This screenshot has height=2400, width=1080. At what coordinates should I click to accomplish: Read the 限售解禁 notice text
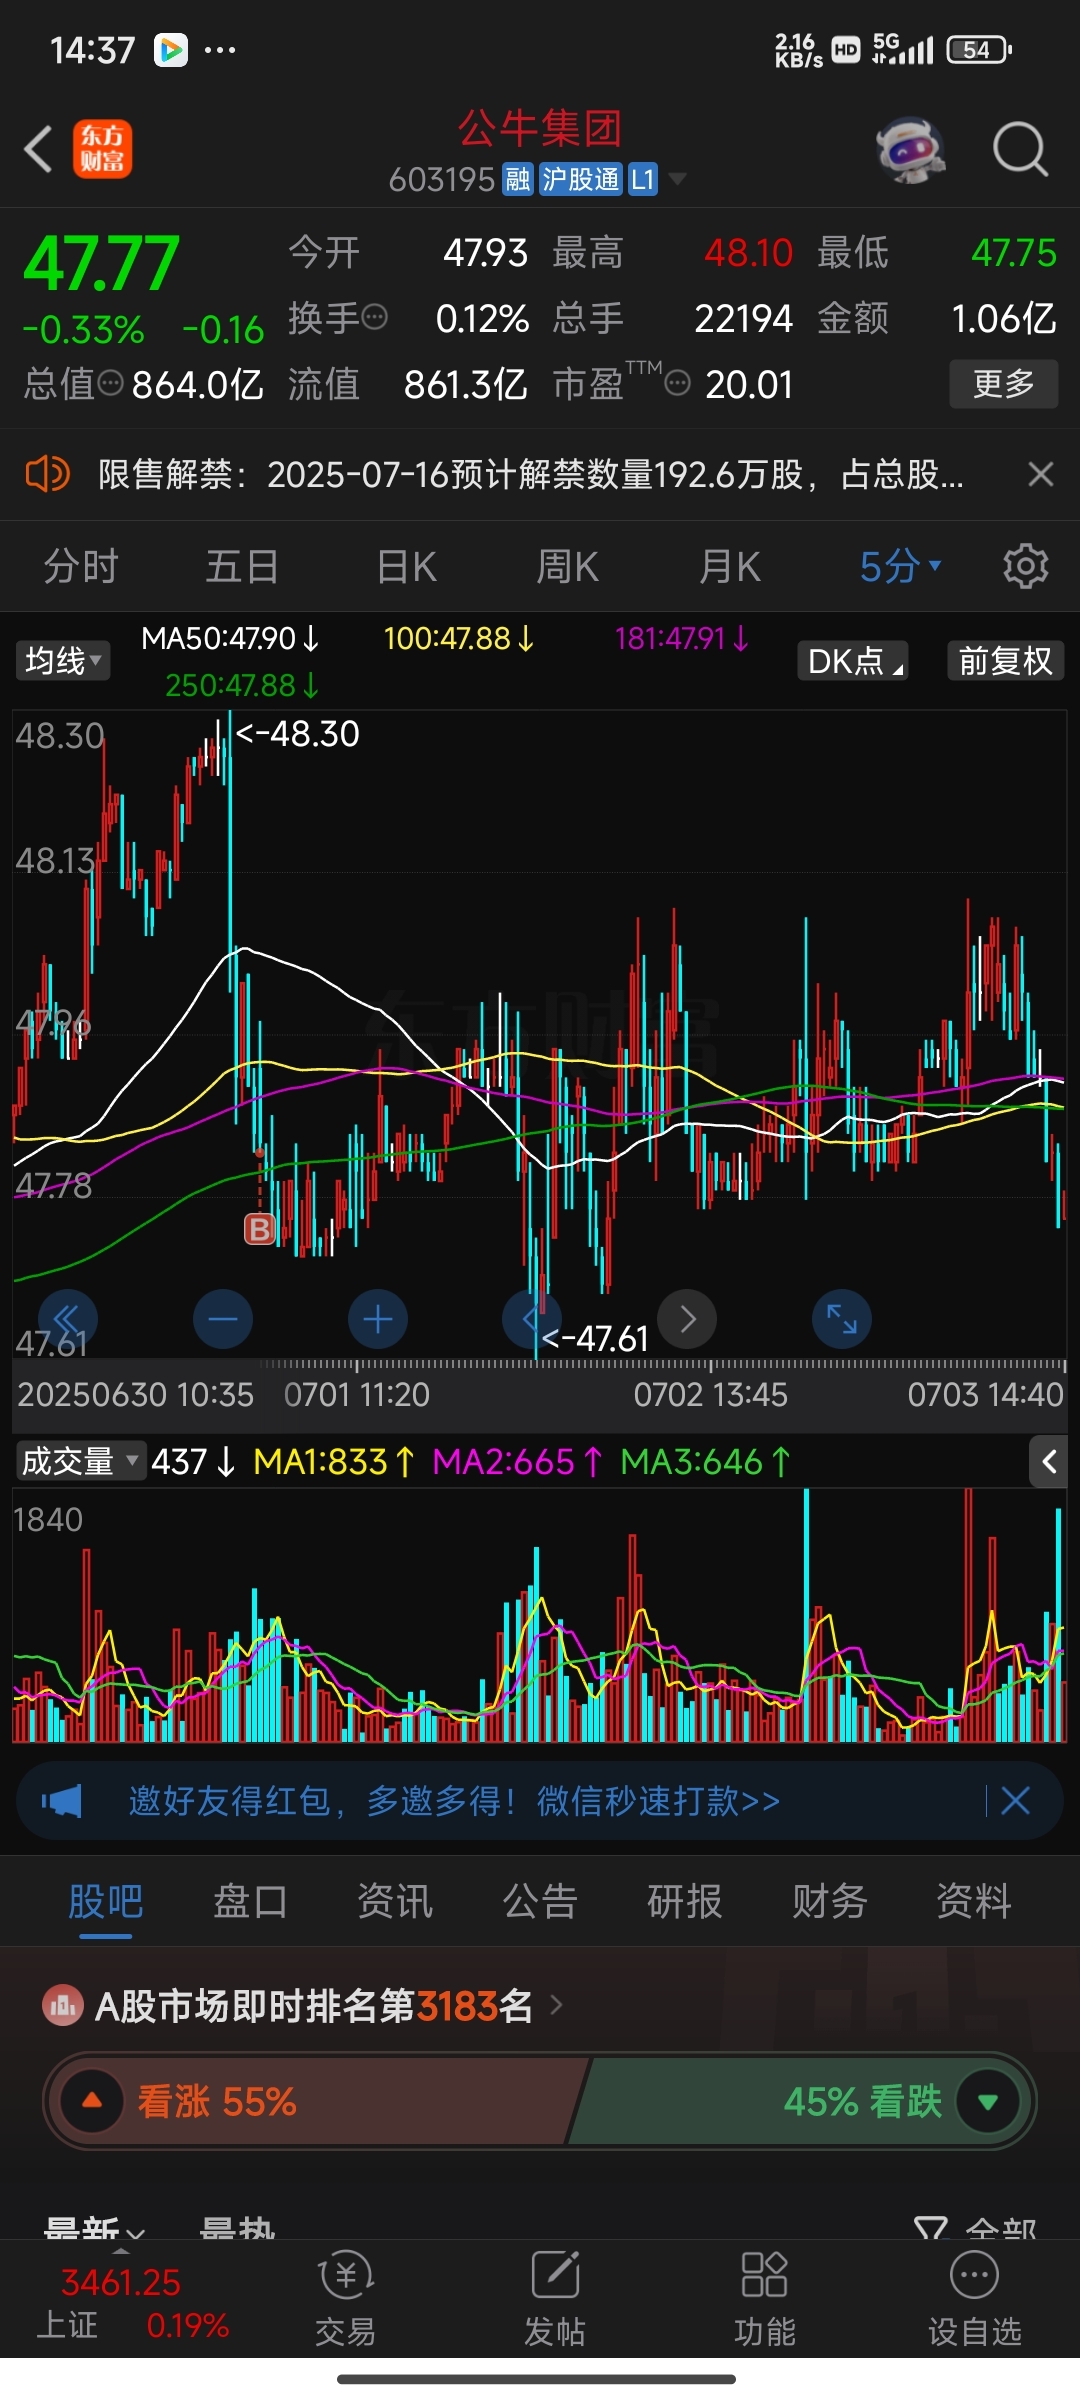point(531,474)
